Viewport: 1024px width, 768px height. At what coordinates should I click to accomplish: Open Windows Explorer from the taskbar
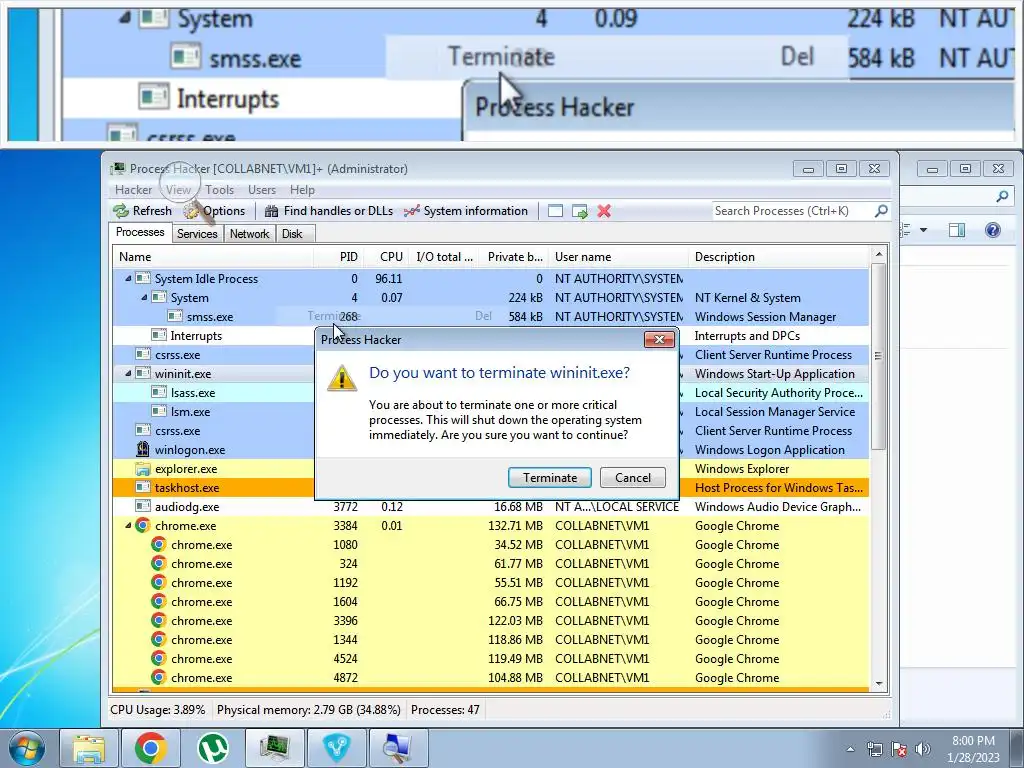[x=89, y=748]
